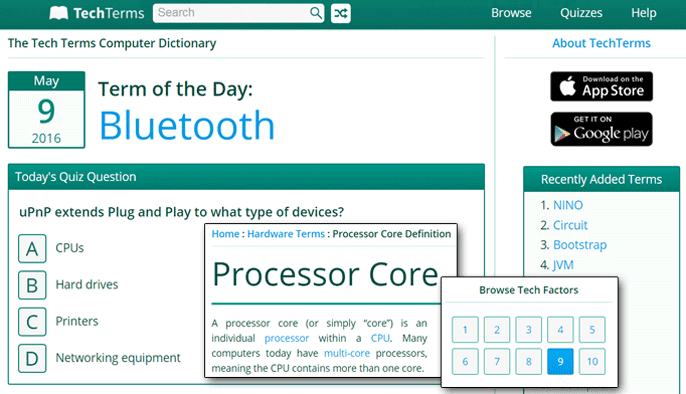686x394 pixels.
Task: Click the Recently Added Terms header
Action: coord(602,179)
